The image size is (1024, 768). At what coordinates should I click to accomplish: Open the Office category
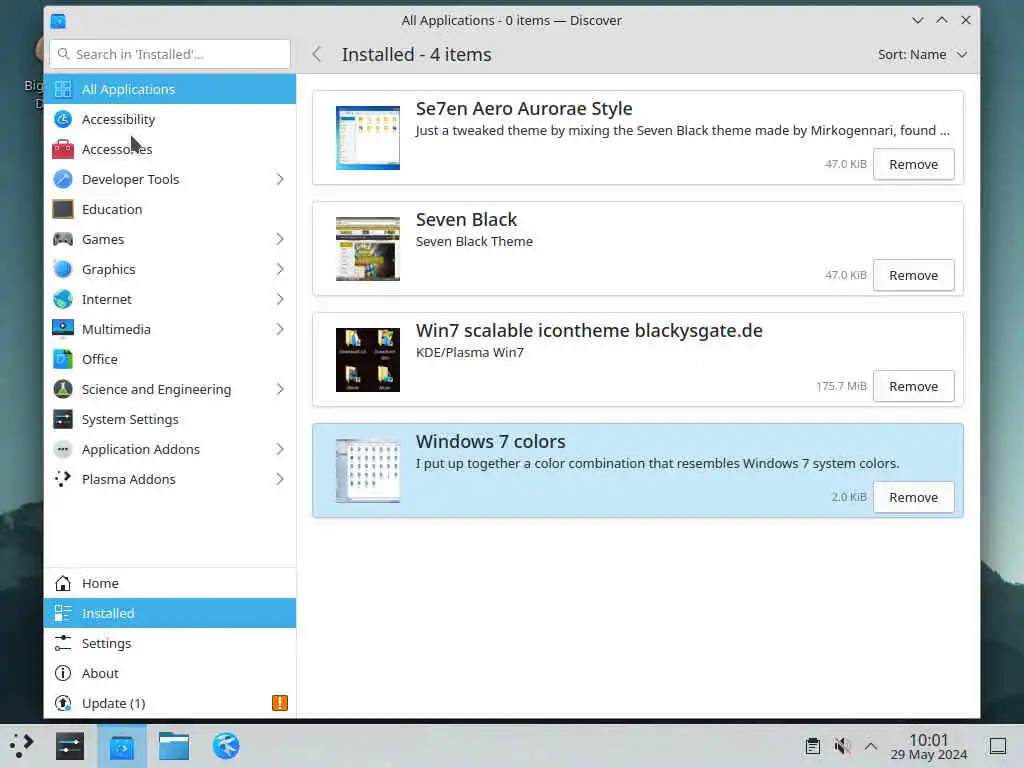tap(170, 359)
